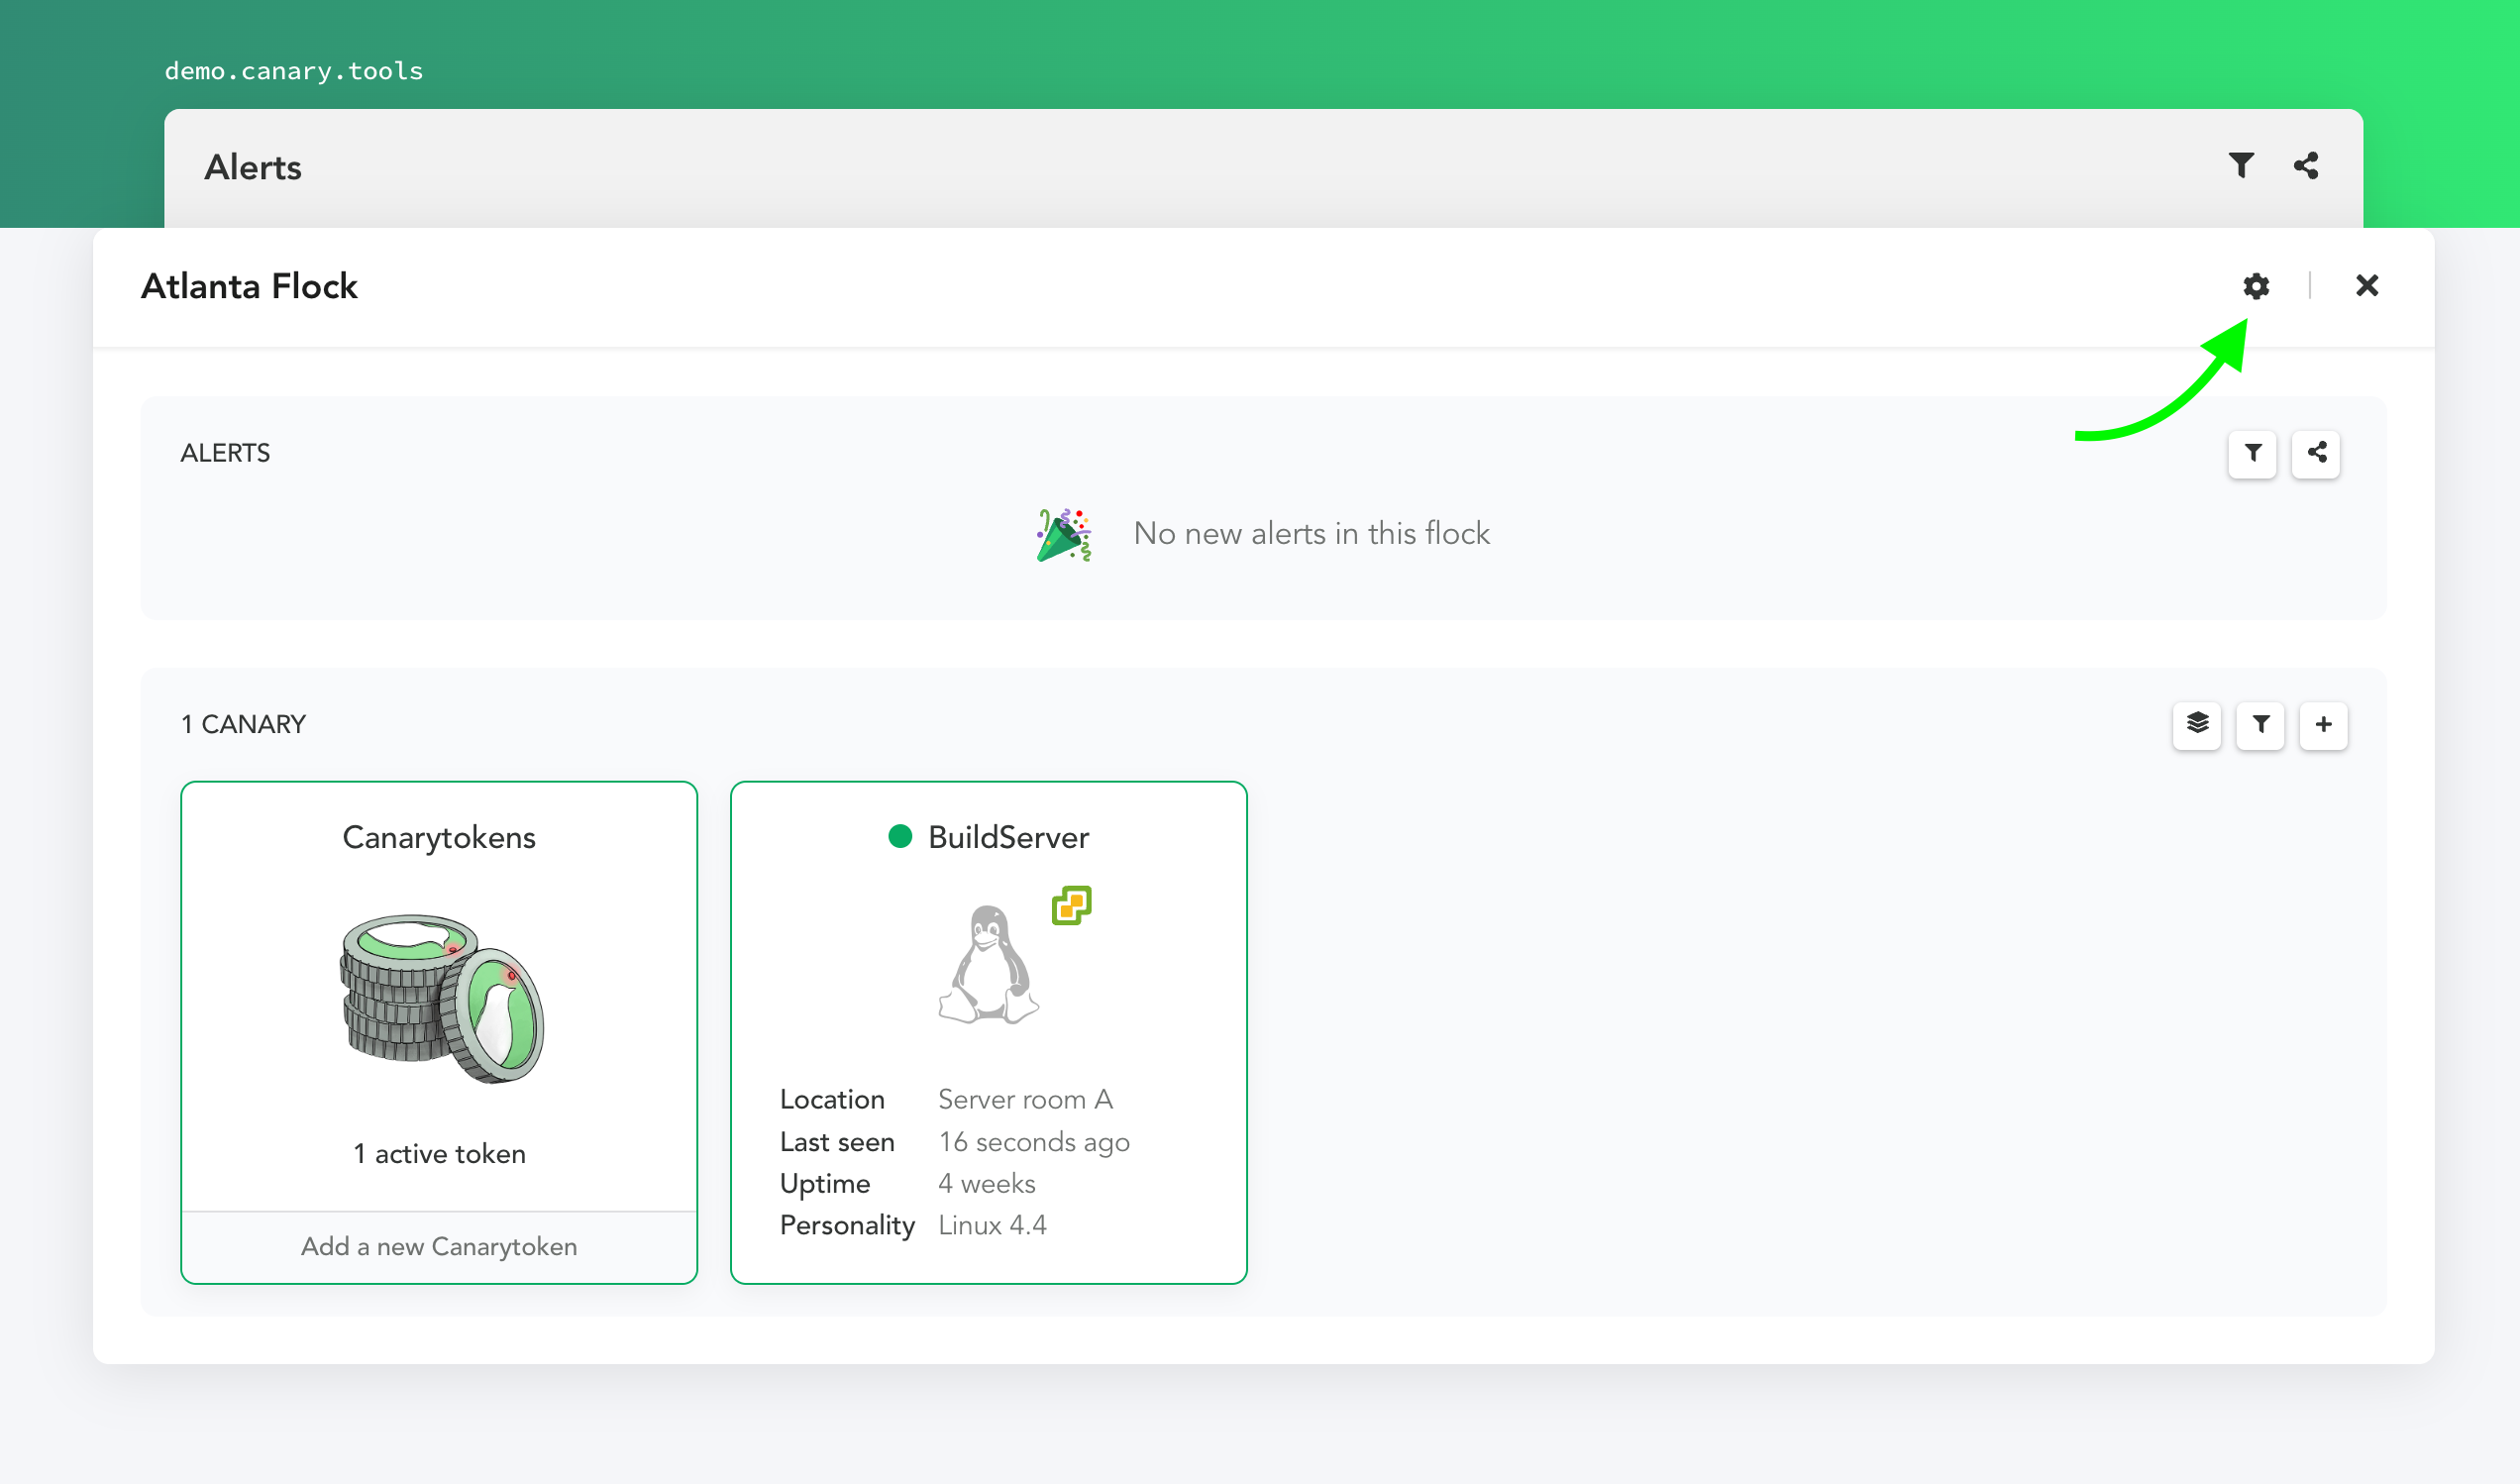Click the '4 weeks' uptime value
2520x1484 pixels.
[986, 1184]
